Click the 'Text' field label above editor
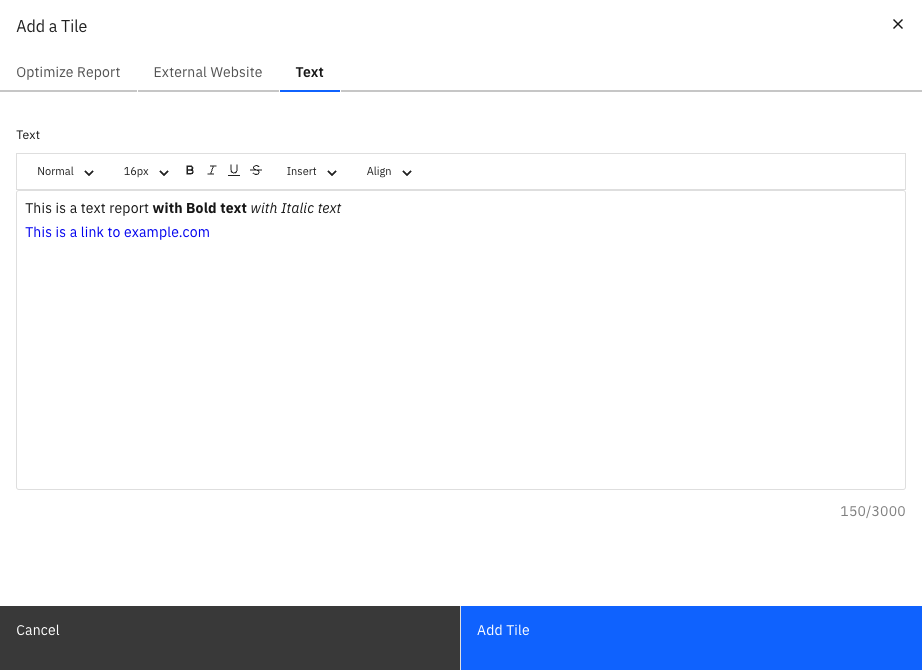The image size is (922, 670). click(28, 135)
